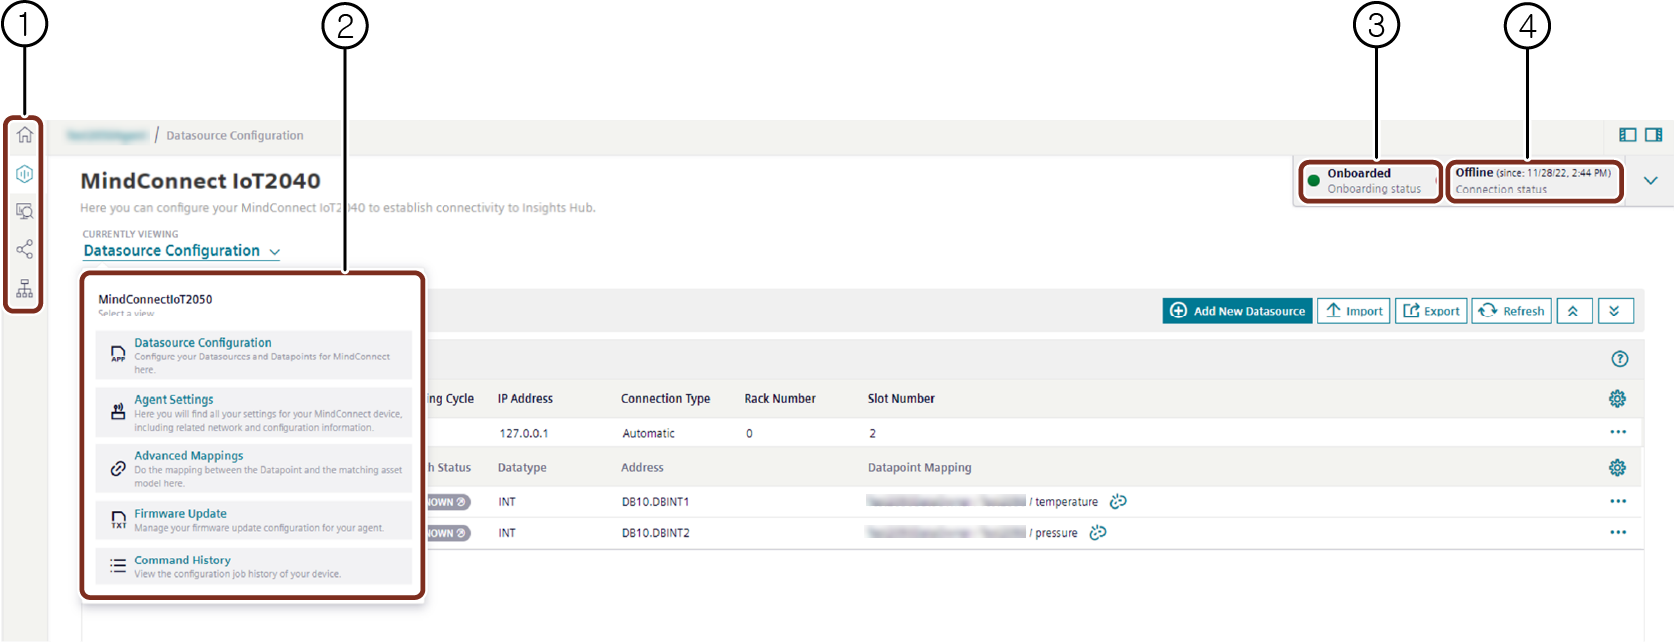The height and width of the screenshot is (642, 1674).
Task: Select Firmware Update menu entry
Action: coord(254,520)
